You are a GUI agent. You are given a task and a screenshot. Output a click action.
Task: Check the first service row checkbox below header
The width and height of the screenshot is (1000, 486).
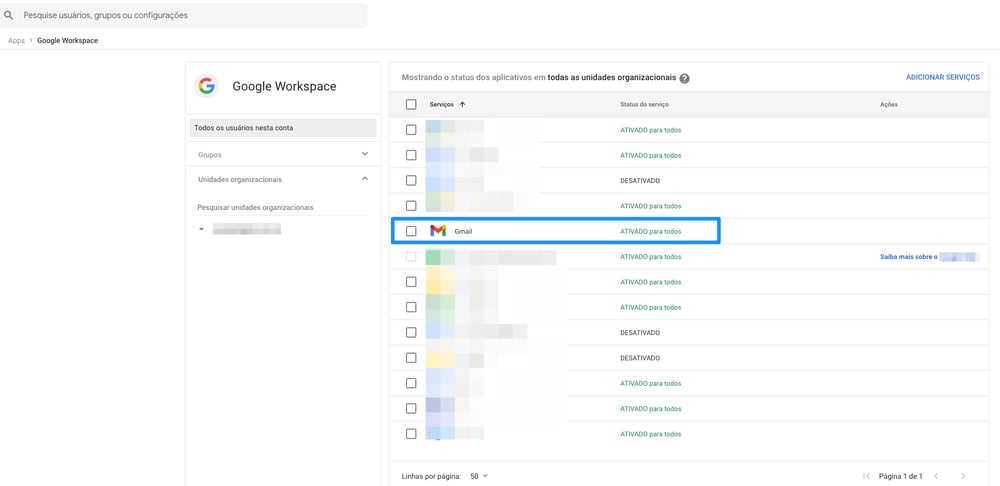coord(411,129)
